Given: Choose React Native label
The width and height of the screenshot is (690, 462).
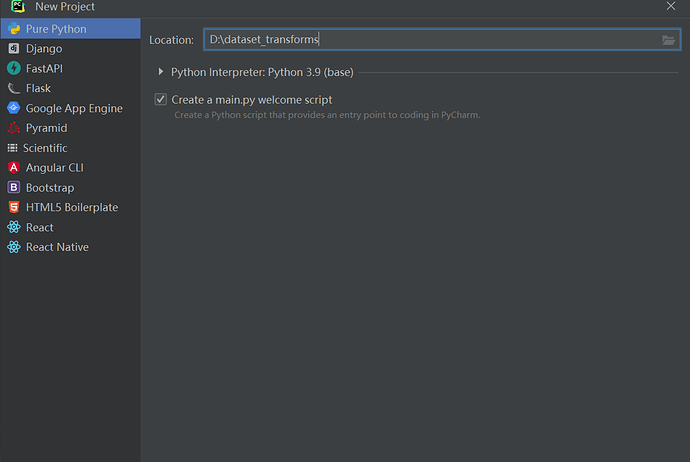Looking at the screenshot, I should click(x=57, y=247).
